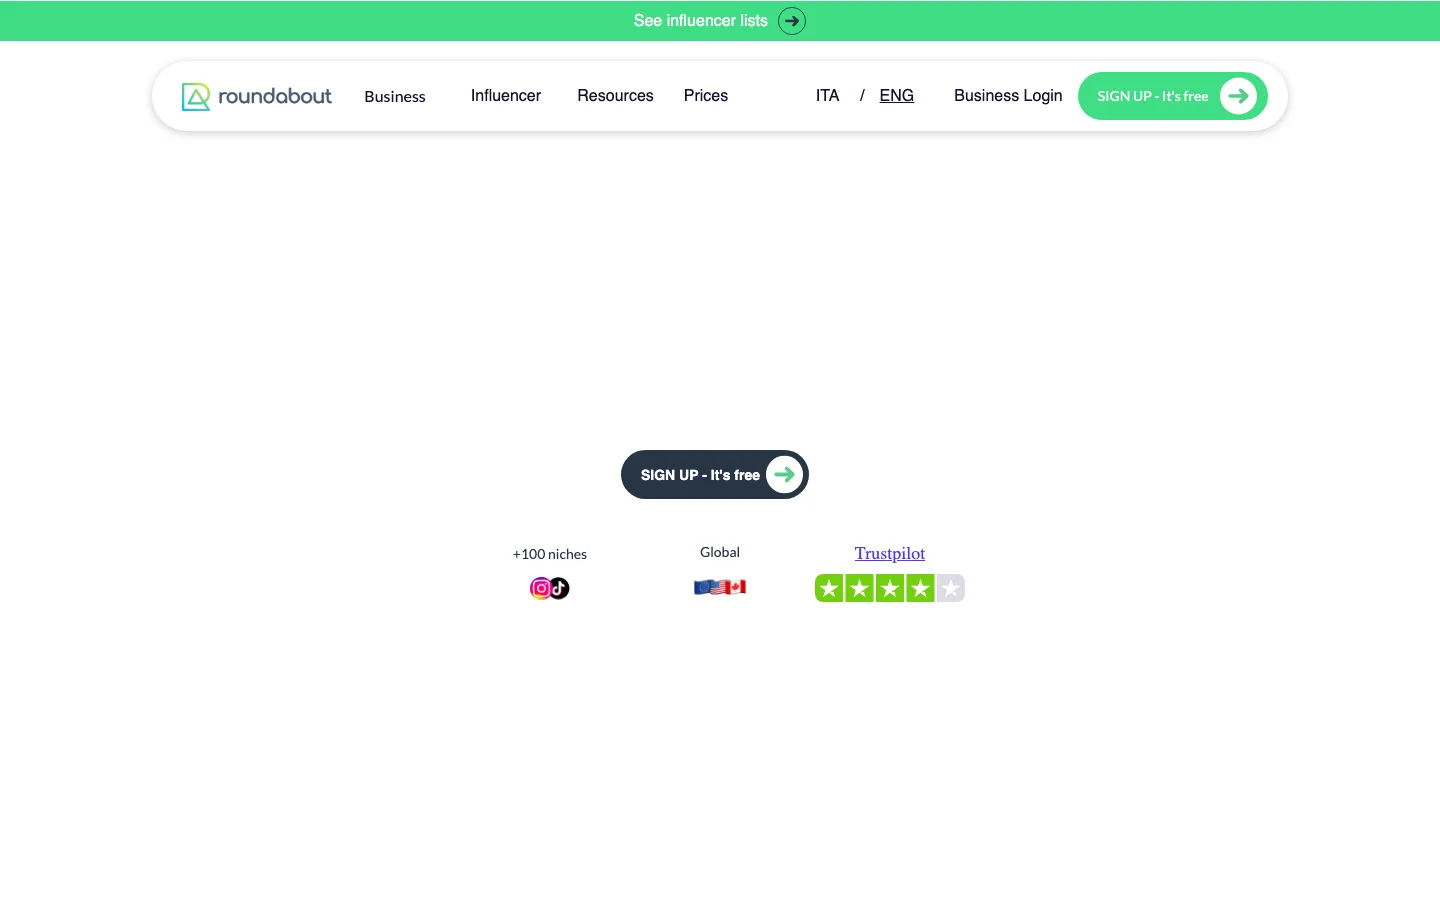
Task: Switch language to ITA
Action: pos(827,96)
